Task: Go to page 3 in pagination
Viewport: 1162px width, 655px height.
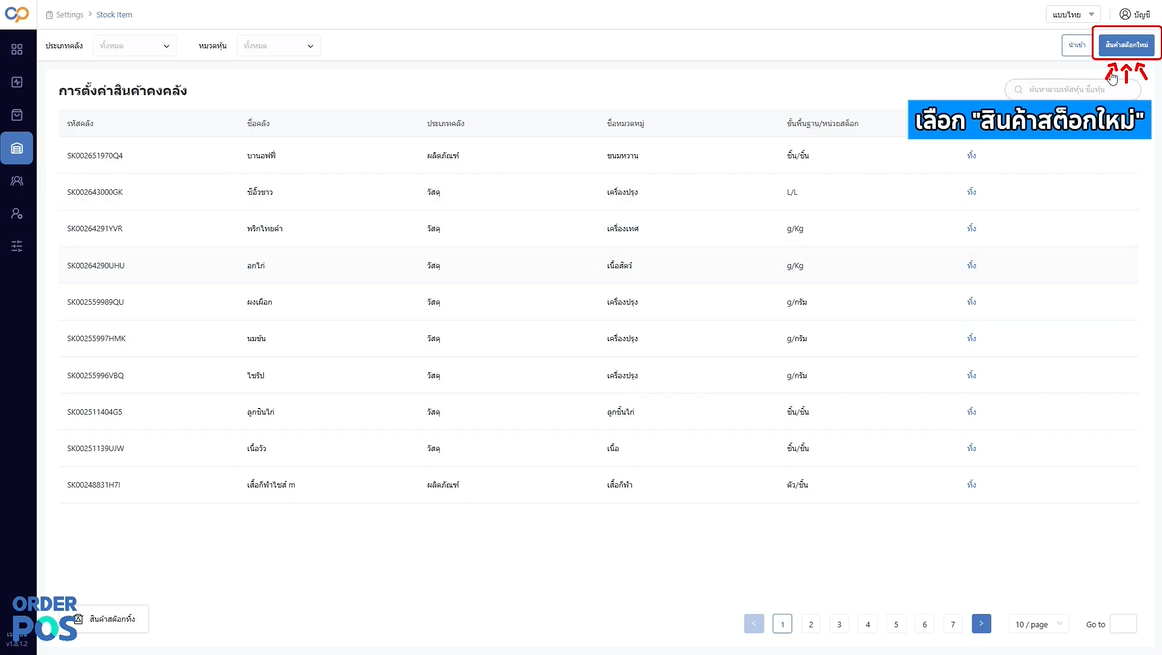Action: [839, 624]
